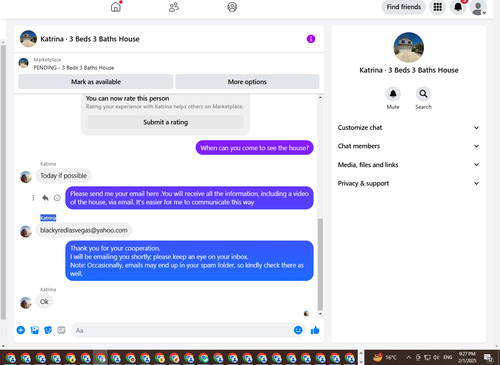Open volume speaker icon in system tray
This screenshot has width=500, height=365.
pos(436,357)
